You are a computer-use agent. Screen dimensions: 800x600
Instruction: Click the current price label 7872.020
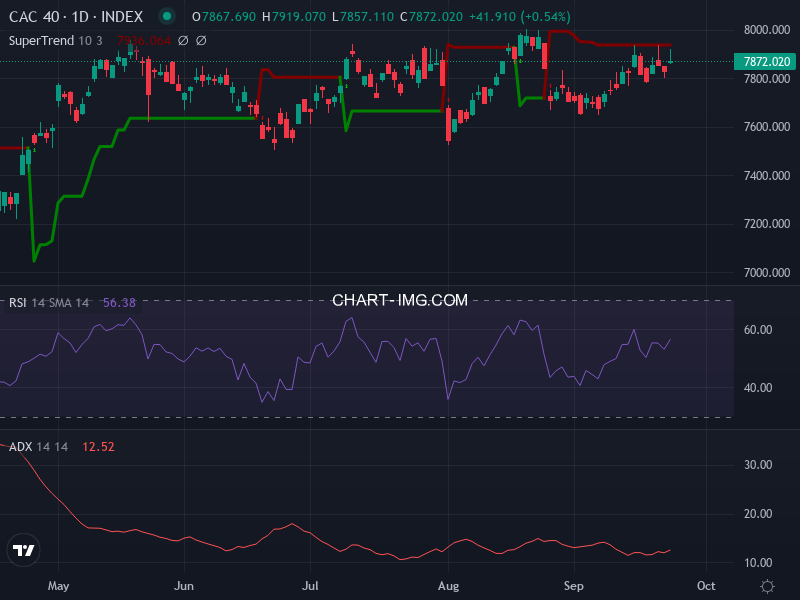coord(766,62)
